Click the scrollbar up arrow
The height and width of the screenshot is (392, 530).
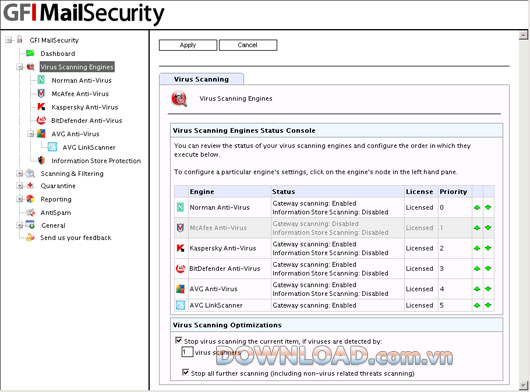(523, 35)
